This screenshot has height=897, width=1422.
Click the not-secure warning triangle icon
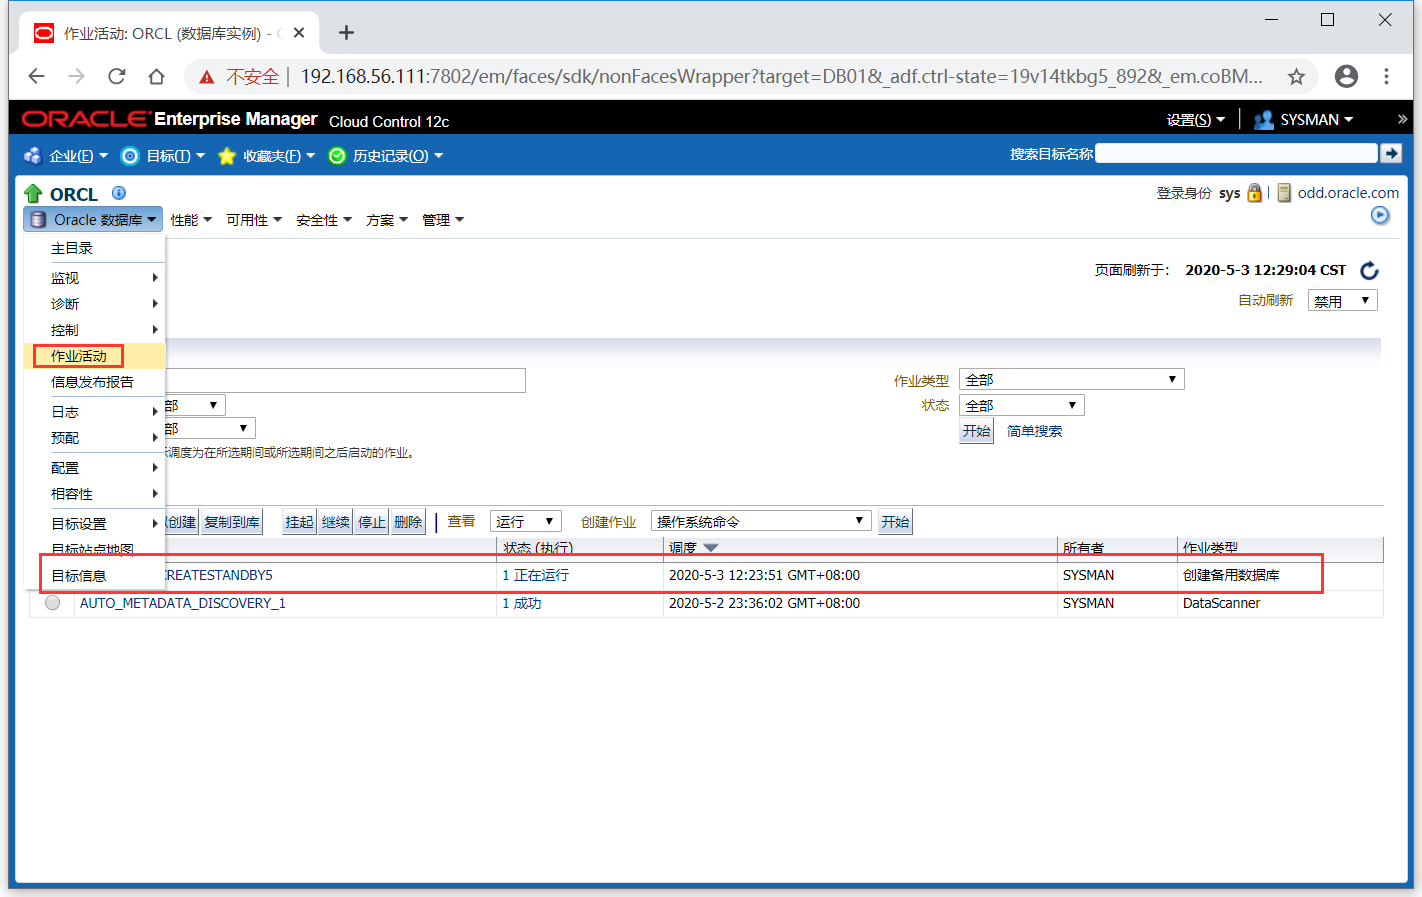click(207, 77)
